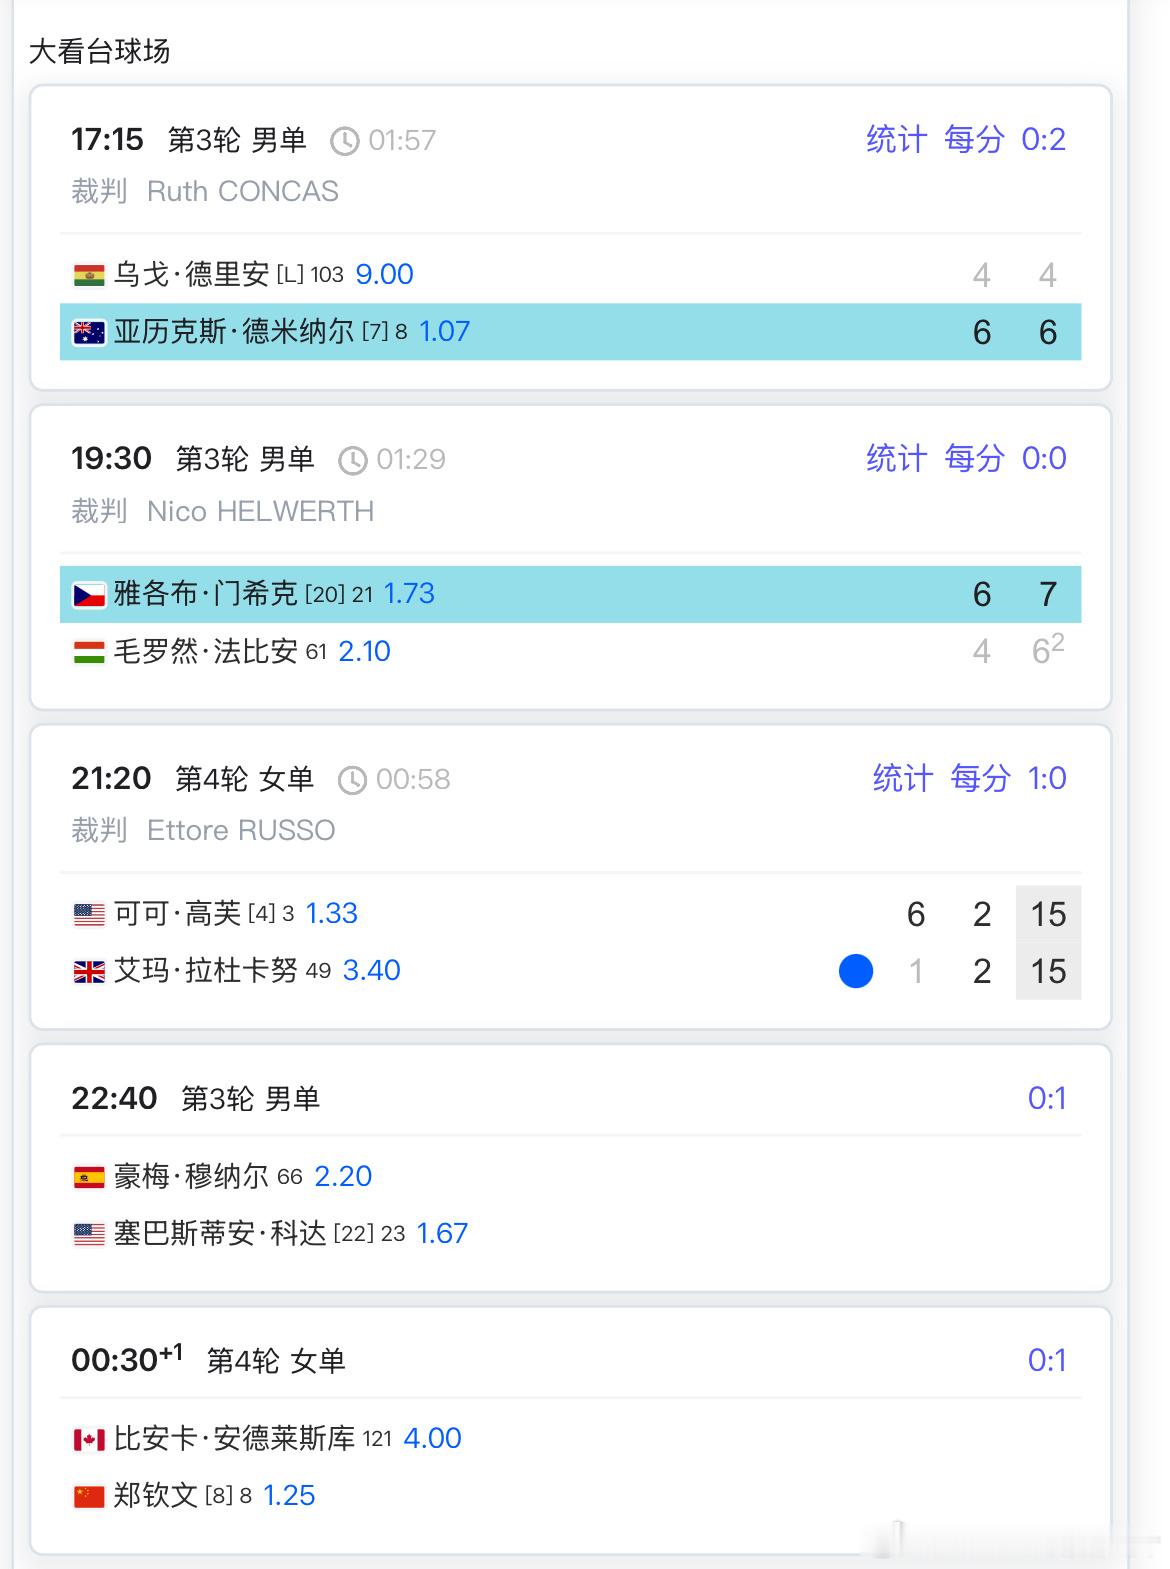Open 统计 for the 21:20 match
This screenshot has height=1569, width=1170.
tap(903, 778)
